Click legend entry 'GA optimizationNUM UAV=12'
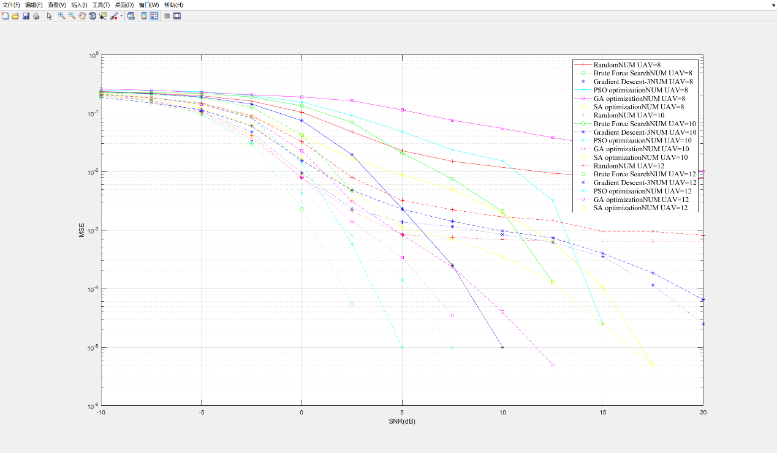Image resolution: width=777 pixels, height=453 pixels. (641, 200)
